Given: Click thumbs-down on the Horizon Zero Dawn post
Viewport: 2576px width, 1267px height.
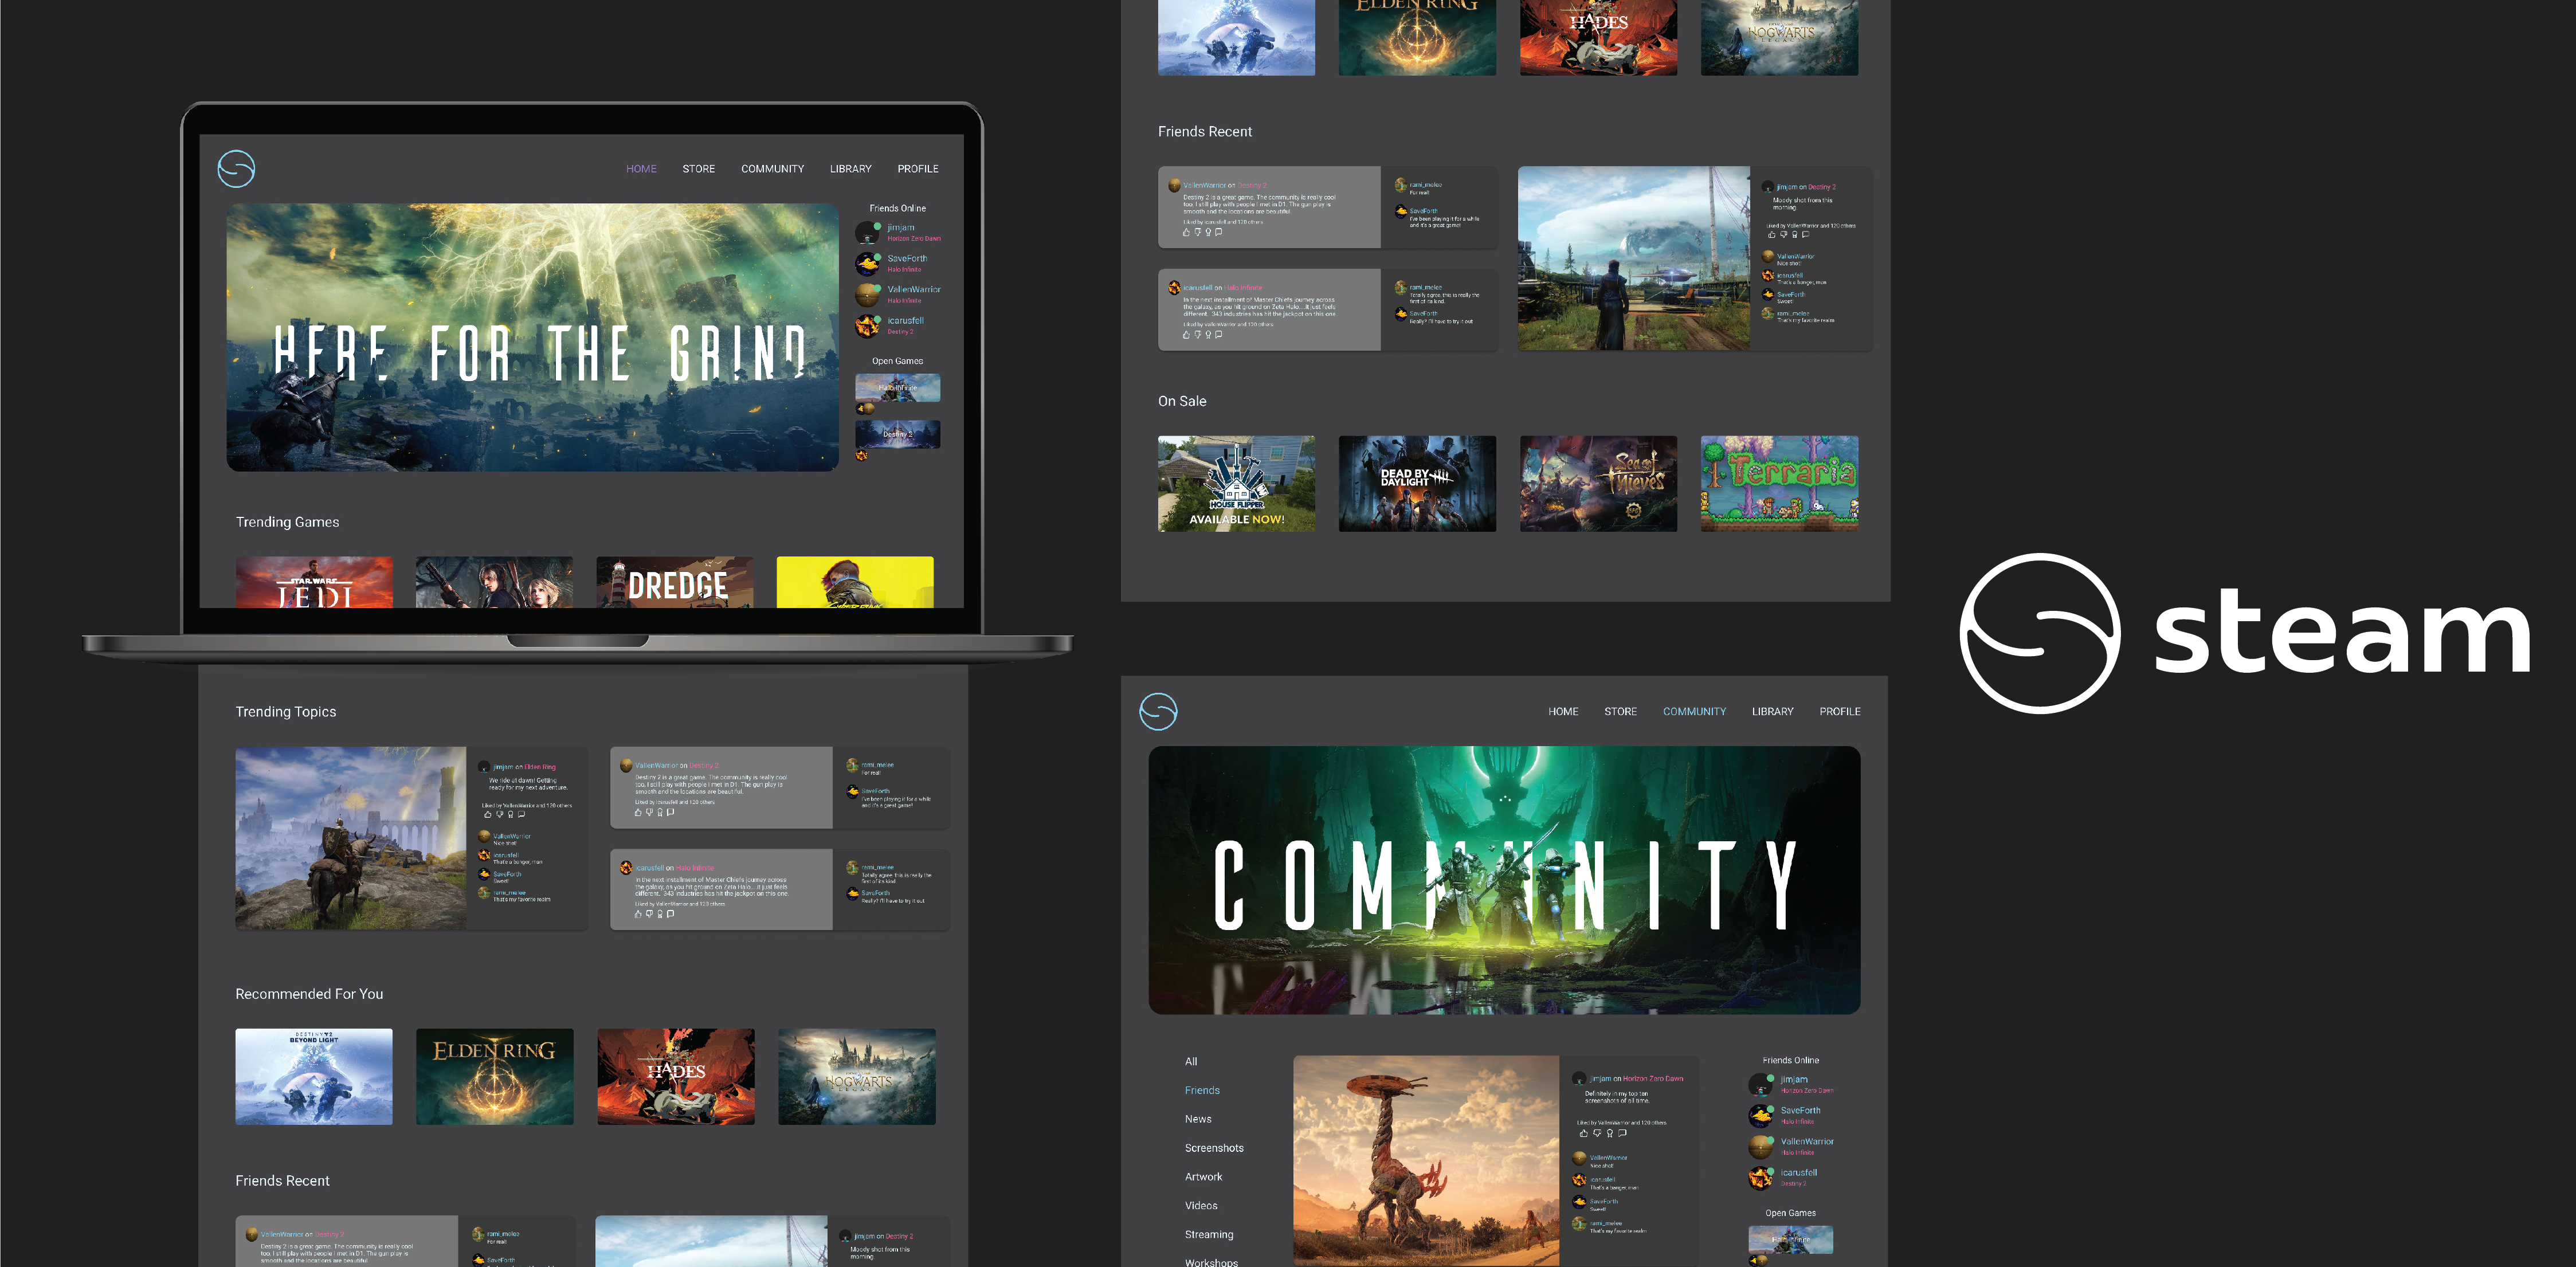Looking at the screenshot, I should [1596, 1133].
